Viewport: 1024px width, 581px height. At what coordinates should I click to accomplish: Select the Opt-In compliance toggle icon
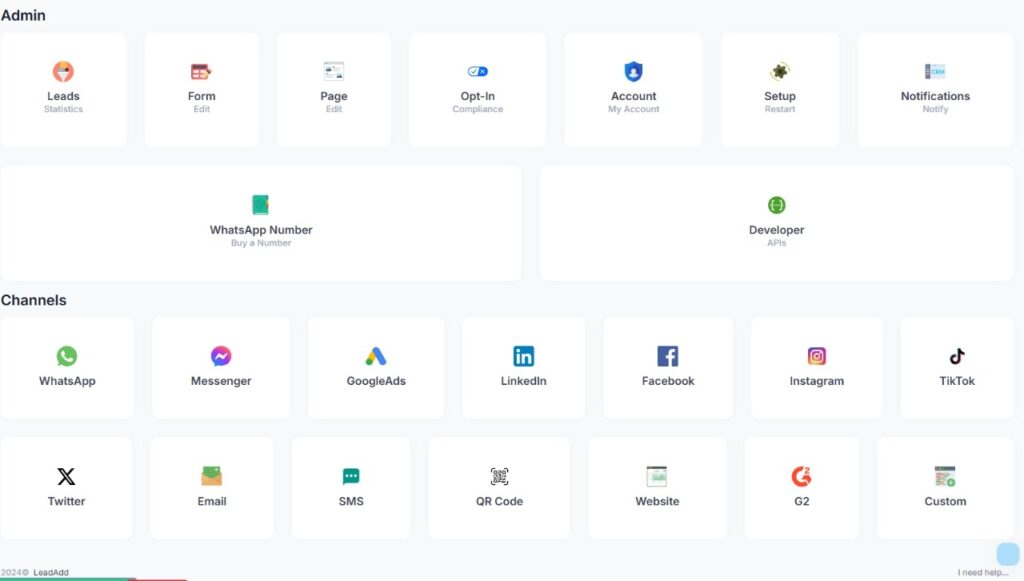(477, 72)
